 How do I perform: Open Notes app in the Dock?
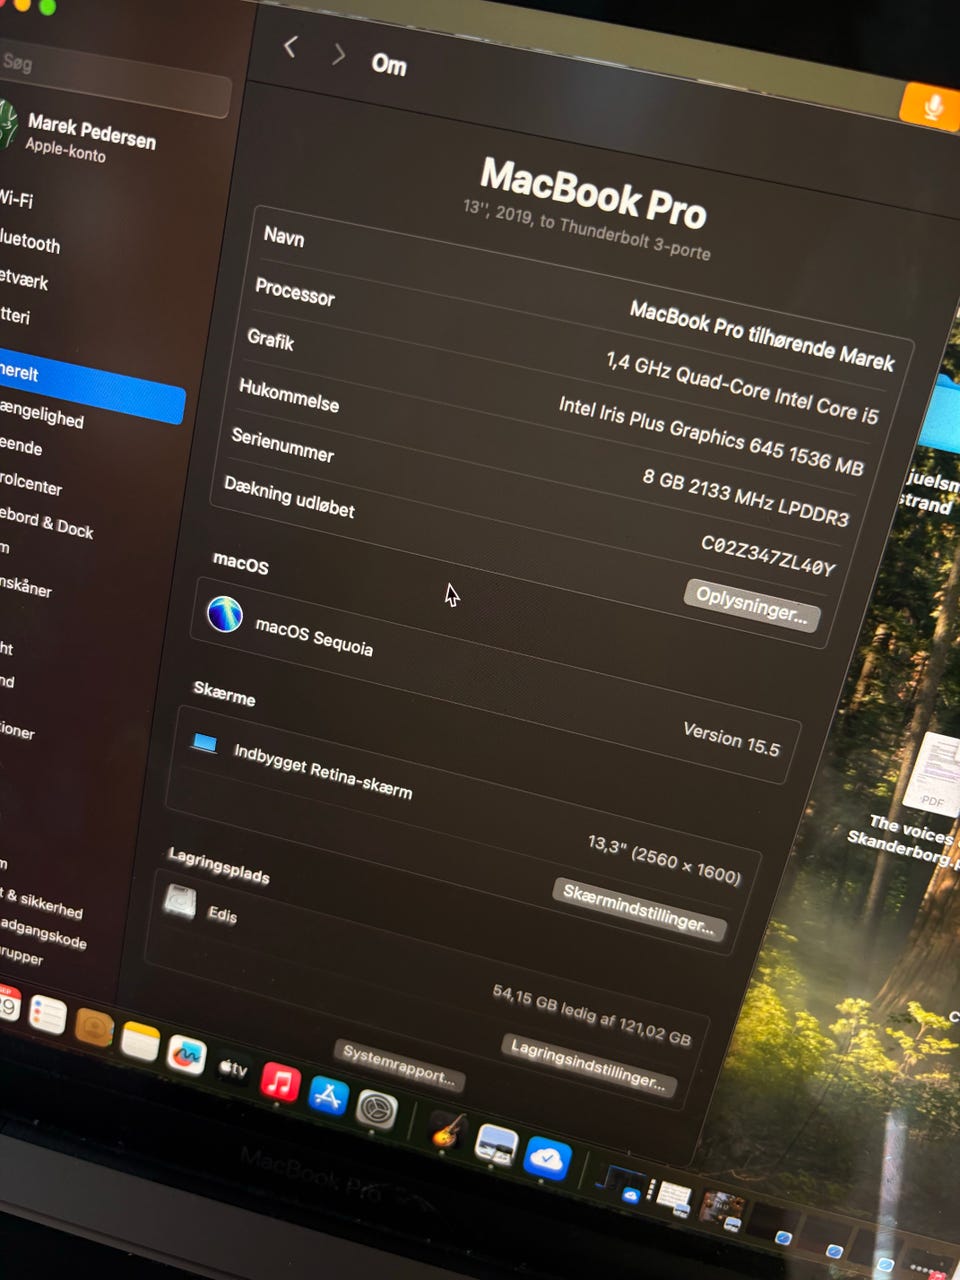tap(140, 1041)
